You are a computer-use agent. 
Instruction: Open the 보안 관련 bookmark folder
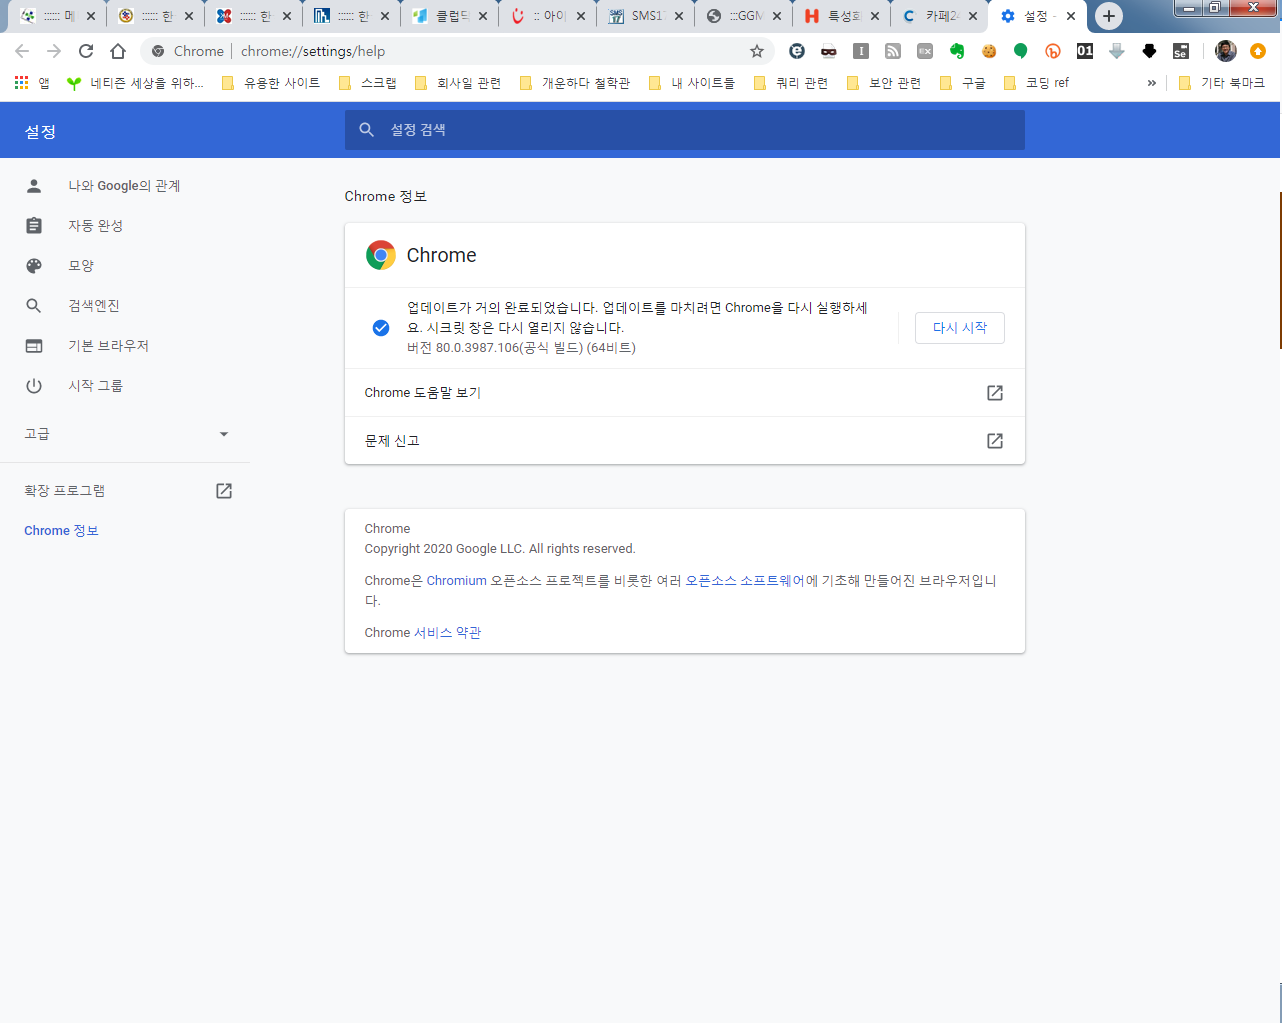coord(884,83)
